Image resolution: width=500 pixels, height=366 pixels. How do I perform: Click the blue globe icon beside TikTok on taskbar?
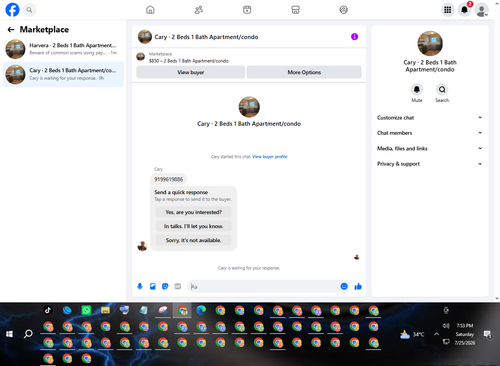click(67, 311)
